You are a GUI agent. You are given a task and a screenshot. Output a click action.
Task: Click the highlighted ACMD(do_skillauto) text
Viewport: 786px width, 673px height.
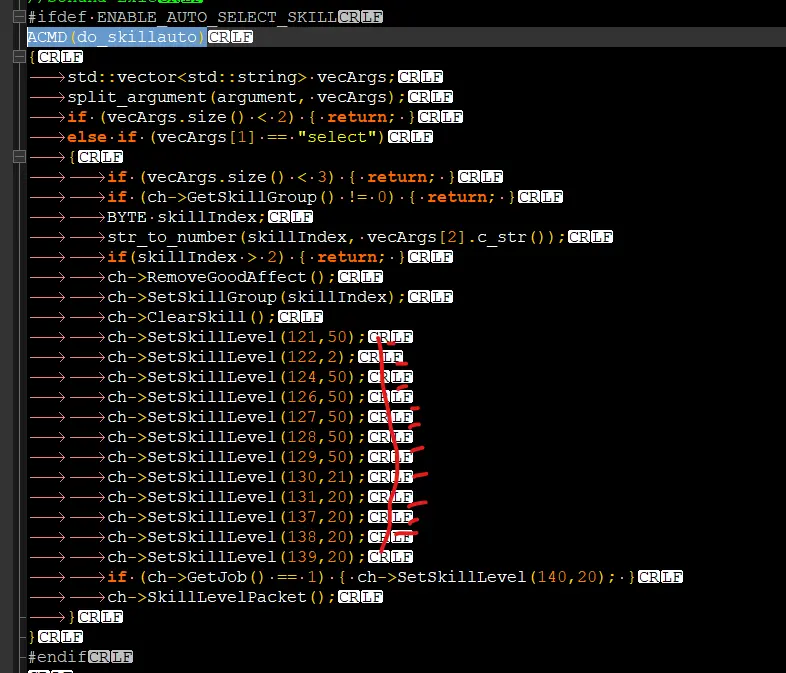(116, 37)
